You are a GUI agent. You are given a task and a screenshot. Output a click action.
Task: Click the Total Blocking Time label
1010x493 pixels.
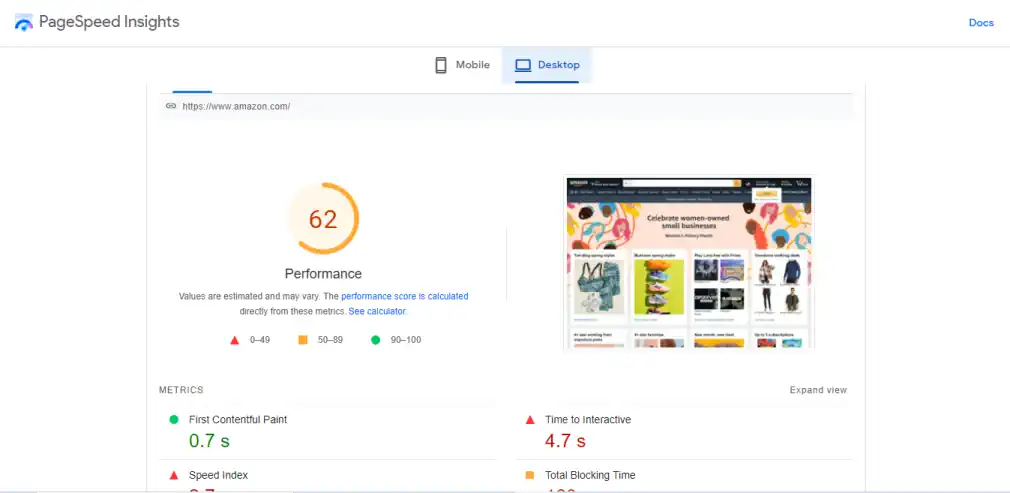coord(590,475)
